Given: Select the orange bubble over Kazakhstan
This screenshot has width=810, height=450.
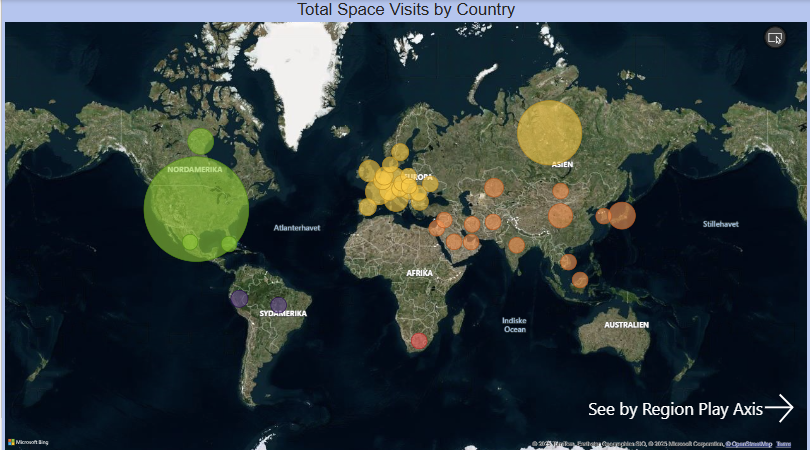Looking at the screenshot, I should pos(494,188).
